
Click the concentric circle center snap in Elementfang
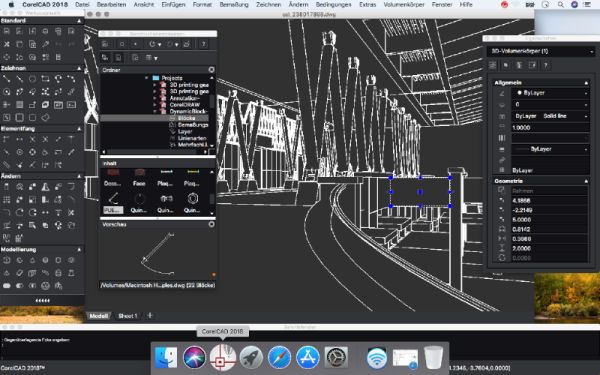tap(20, 152)
